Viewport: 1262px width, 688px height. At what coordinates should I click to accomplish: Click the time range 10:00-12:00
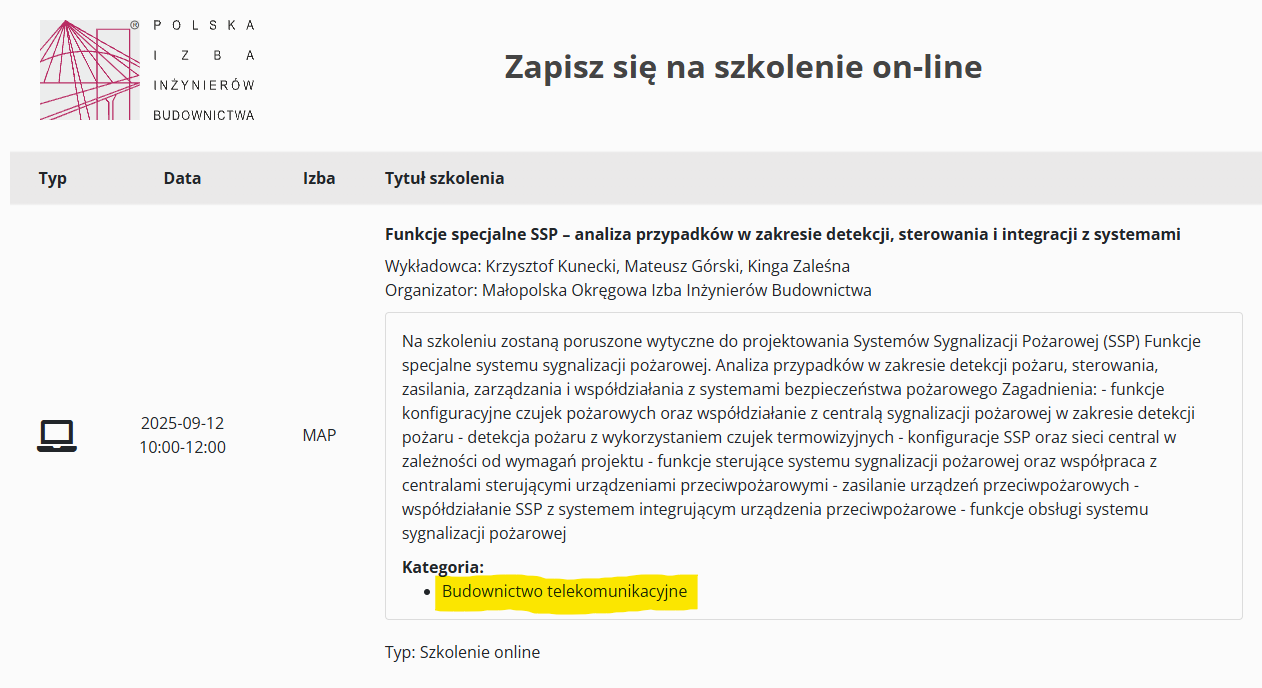[x=182, y=447]
